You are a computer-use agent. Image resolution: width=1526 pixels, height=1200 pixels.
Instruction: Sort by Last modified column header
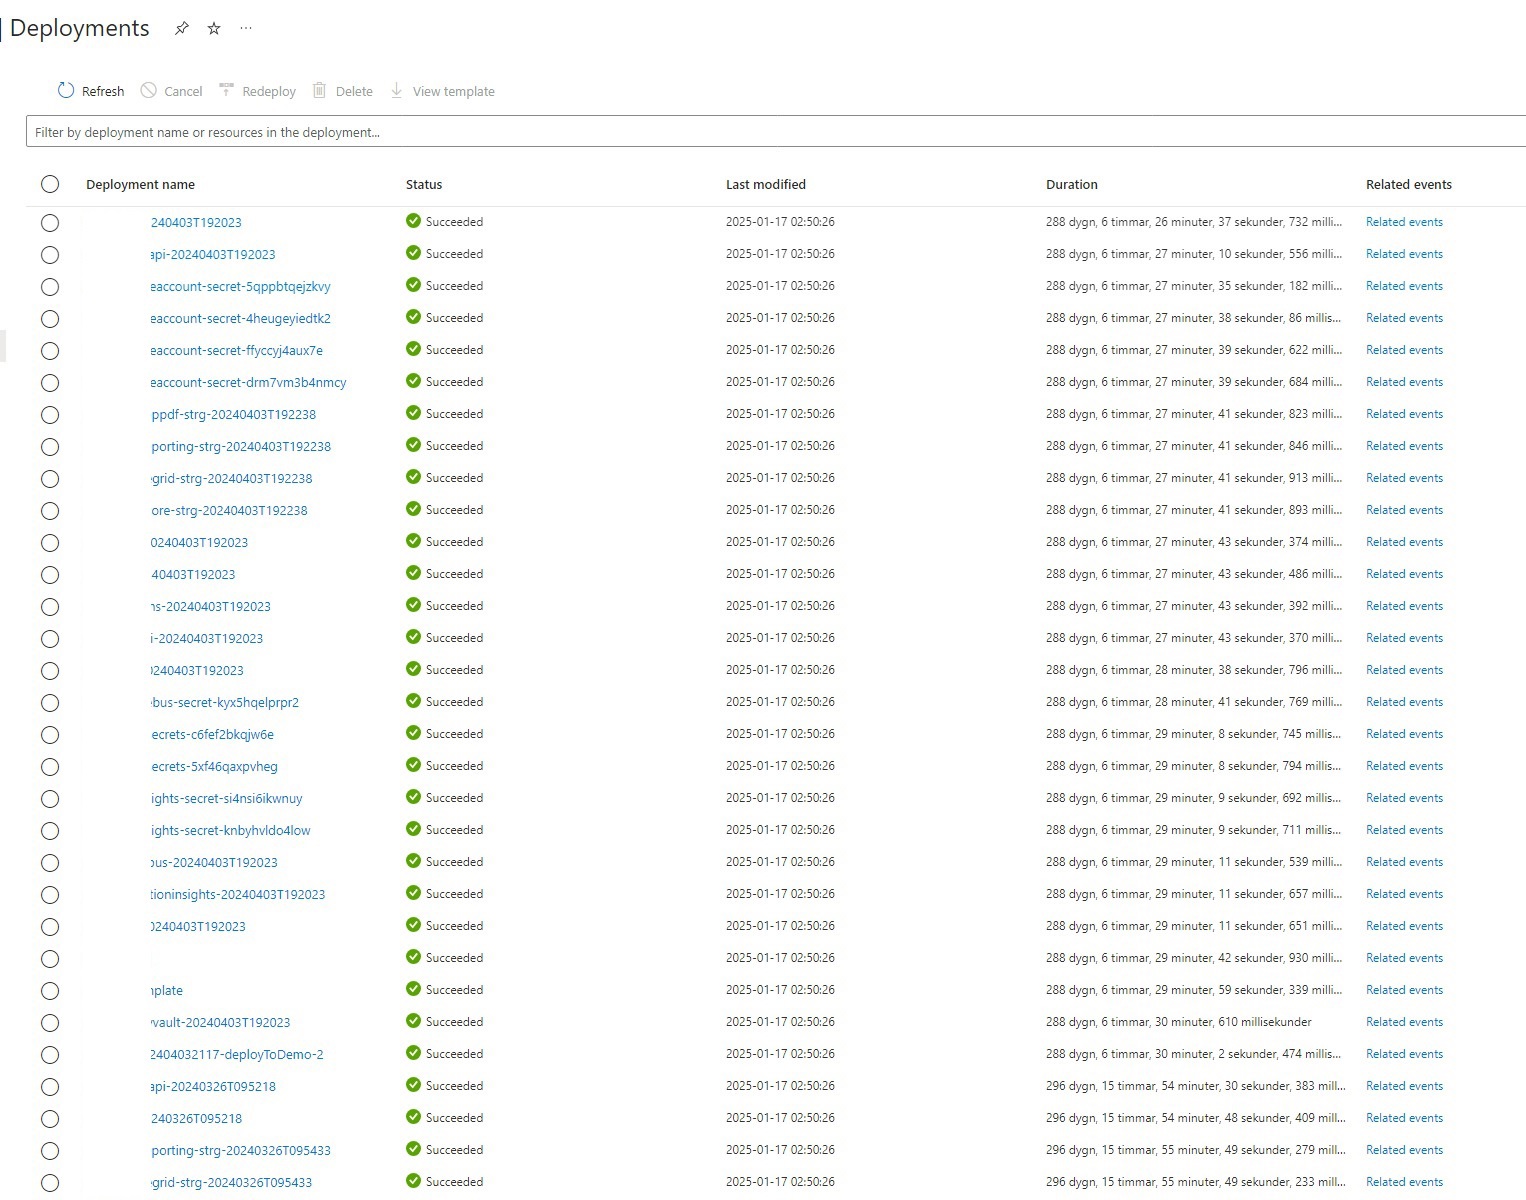(x=766, y=184)
